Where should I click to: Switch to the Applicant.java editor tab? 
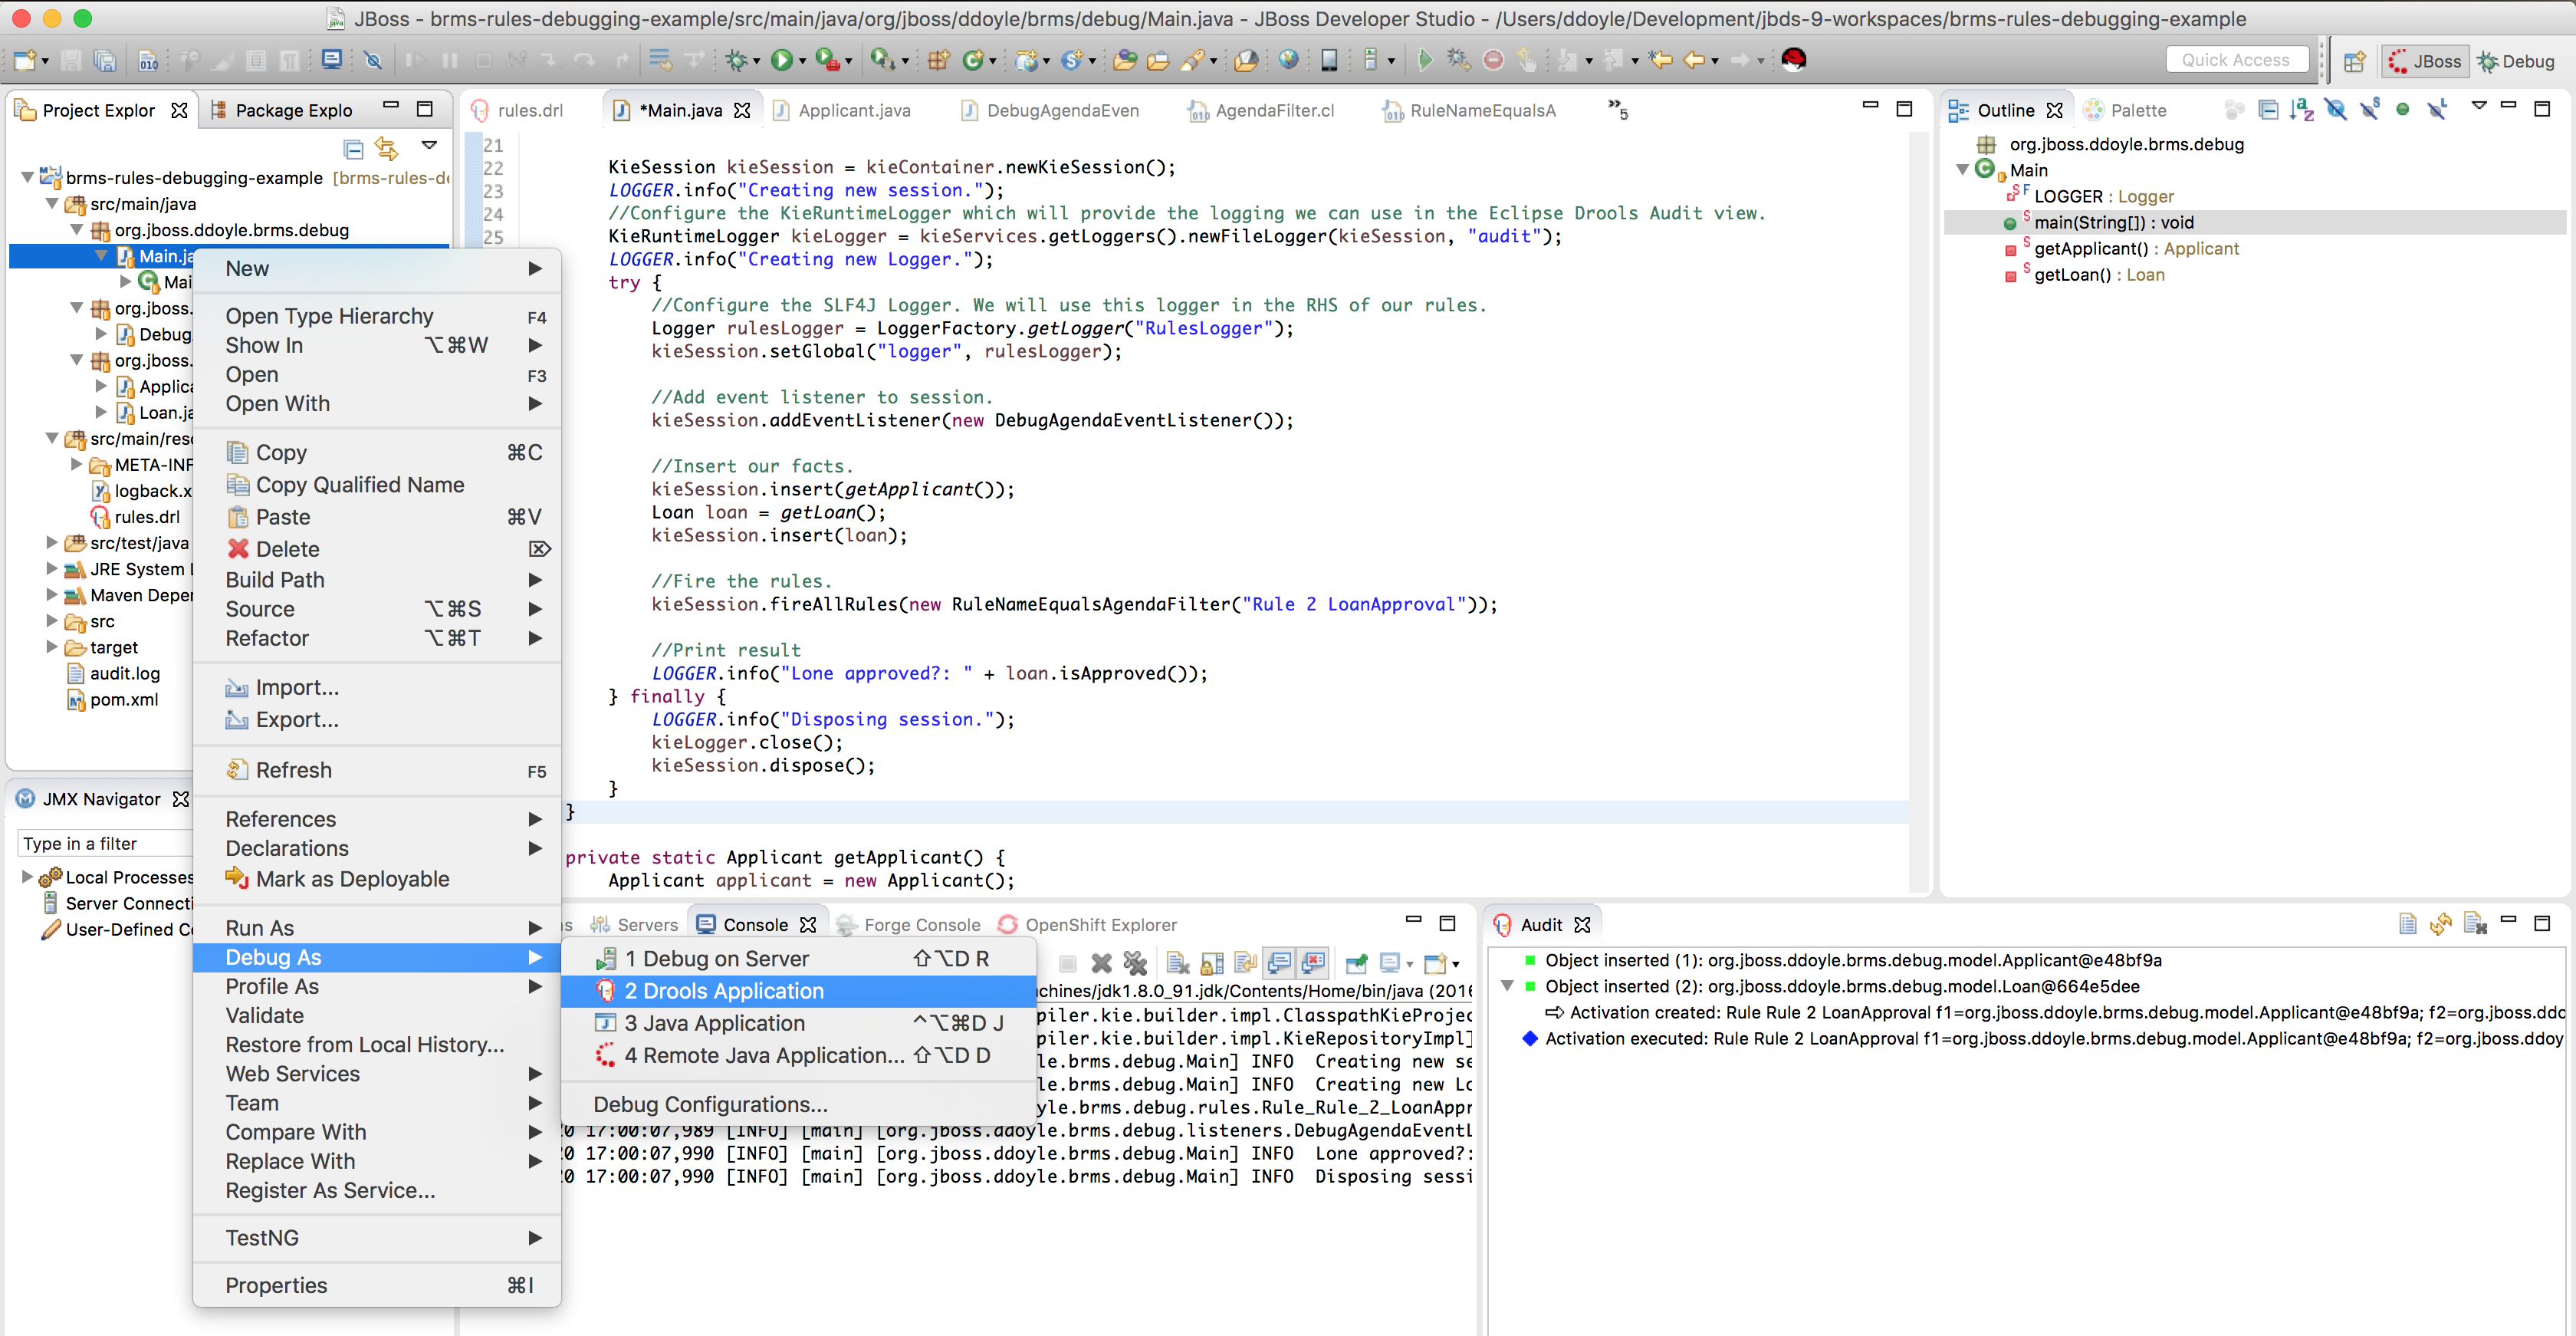pyautogui.click(x=853, y=110)
